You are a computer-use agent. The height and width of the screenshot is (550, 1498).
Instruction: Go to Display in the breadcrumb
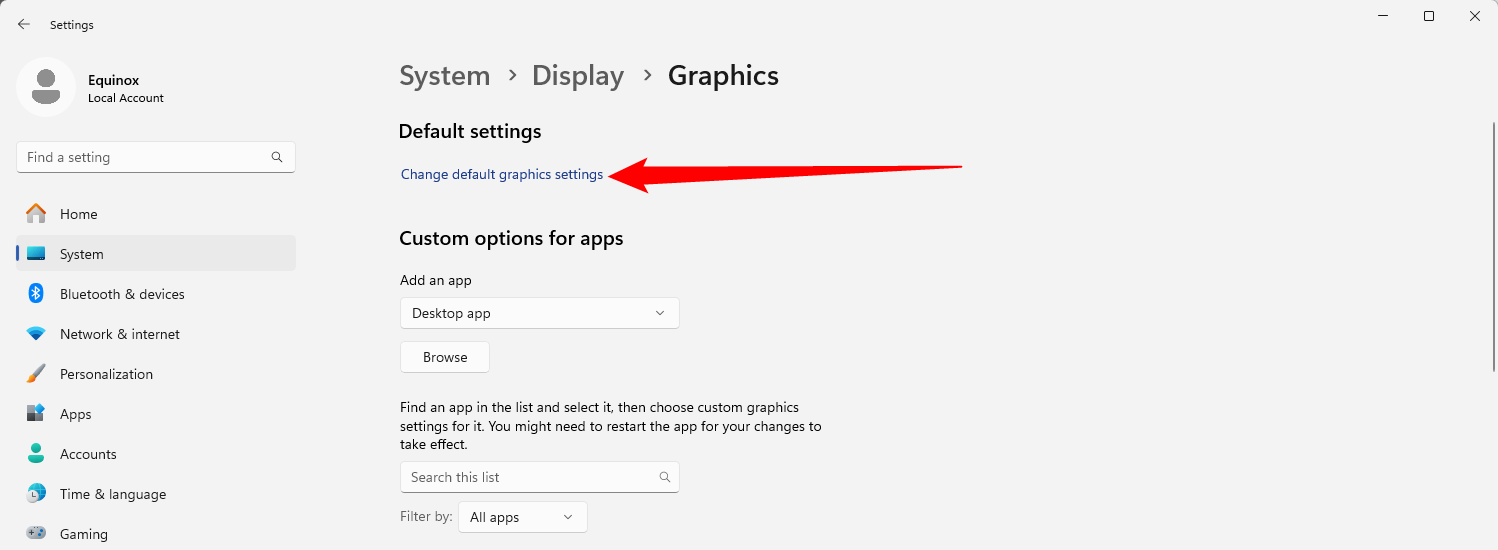(578, 75)
